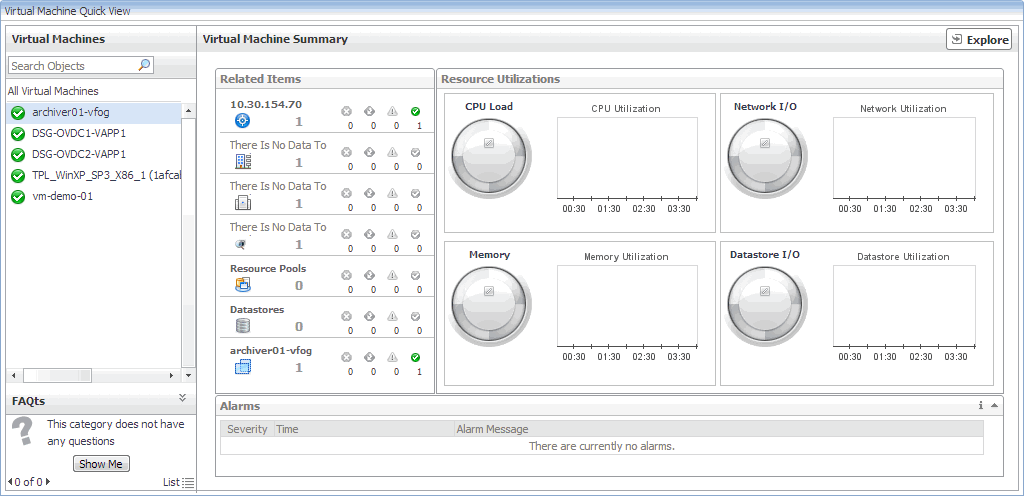Click the VM list horizontal scroll left arrow

(x=14, y=375)
